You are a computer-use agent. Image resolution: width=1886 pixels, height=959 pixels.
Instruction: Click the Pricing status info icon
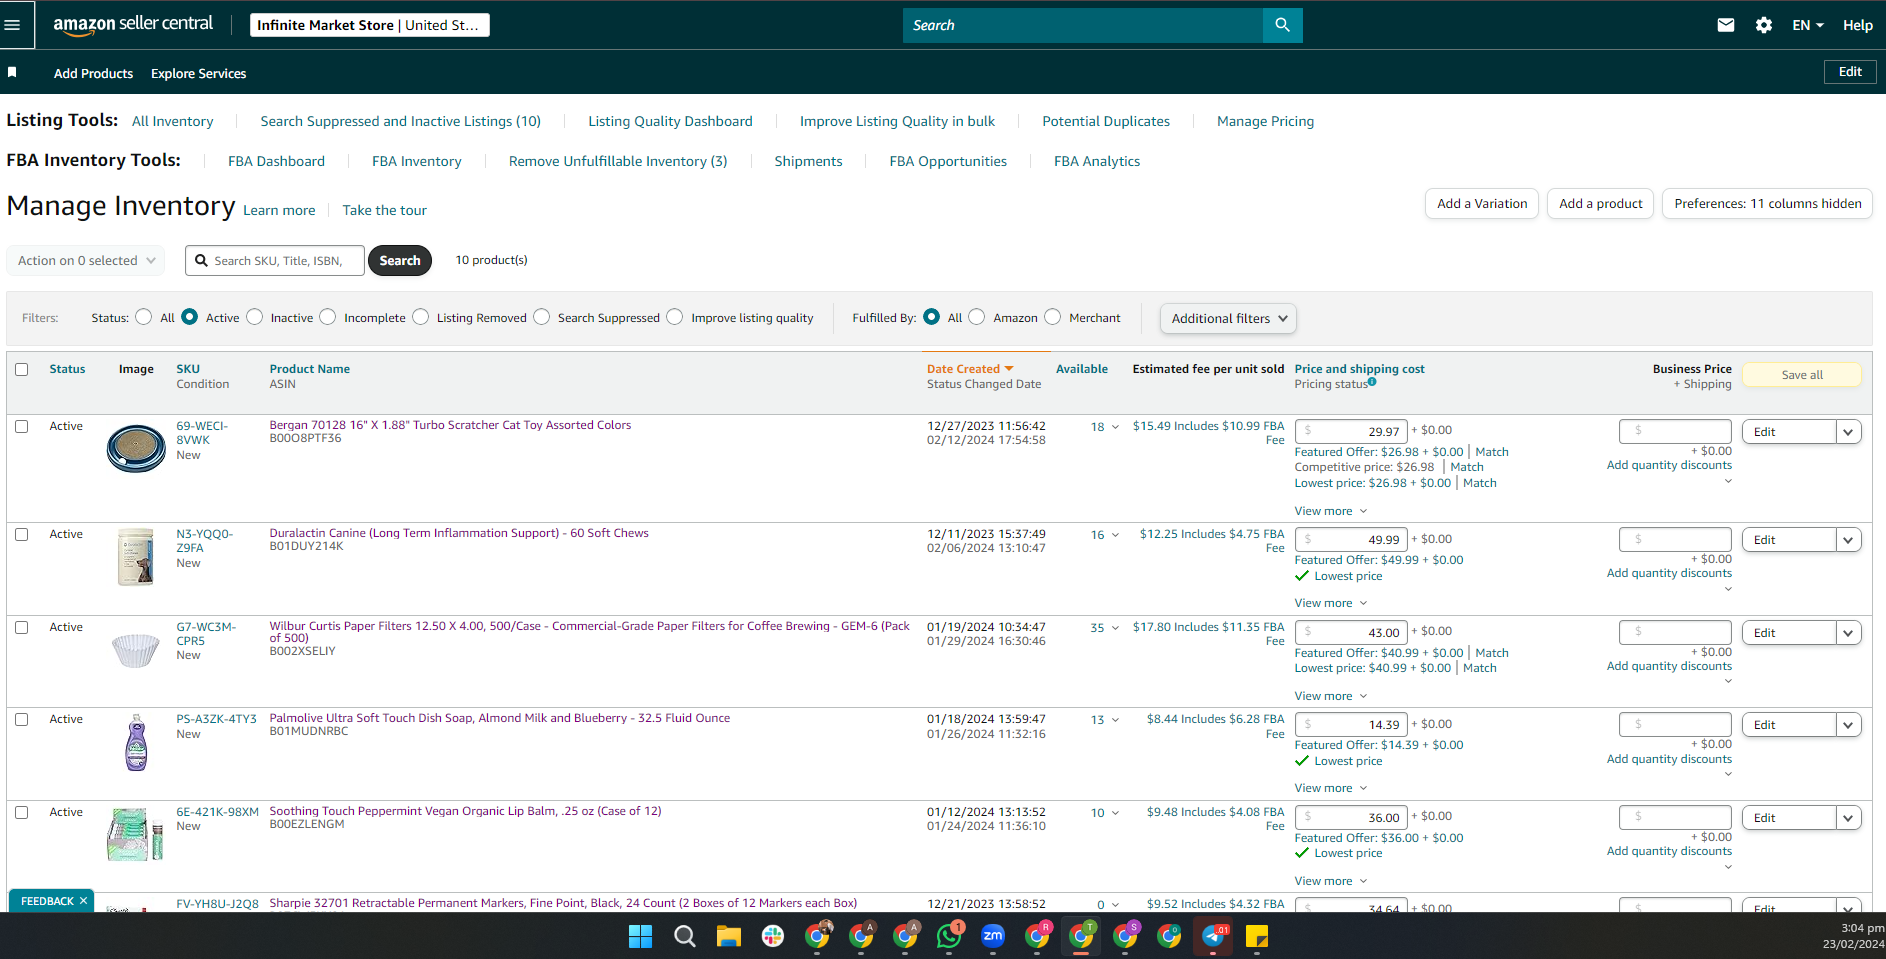(x=1372, y=381)
